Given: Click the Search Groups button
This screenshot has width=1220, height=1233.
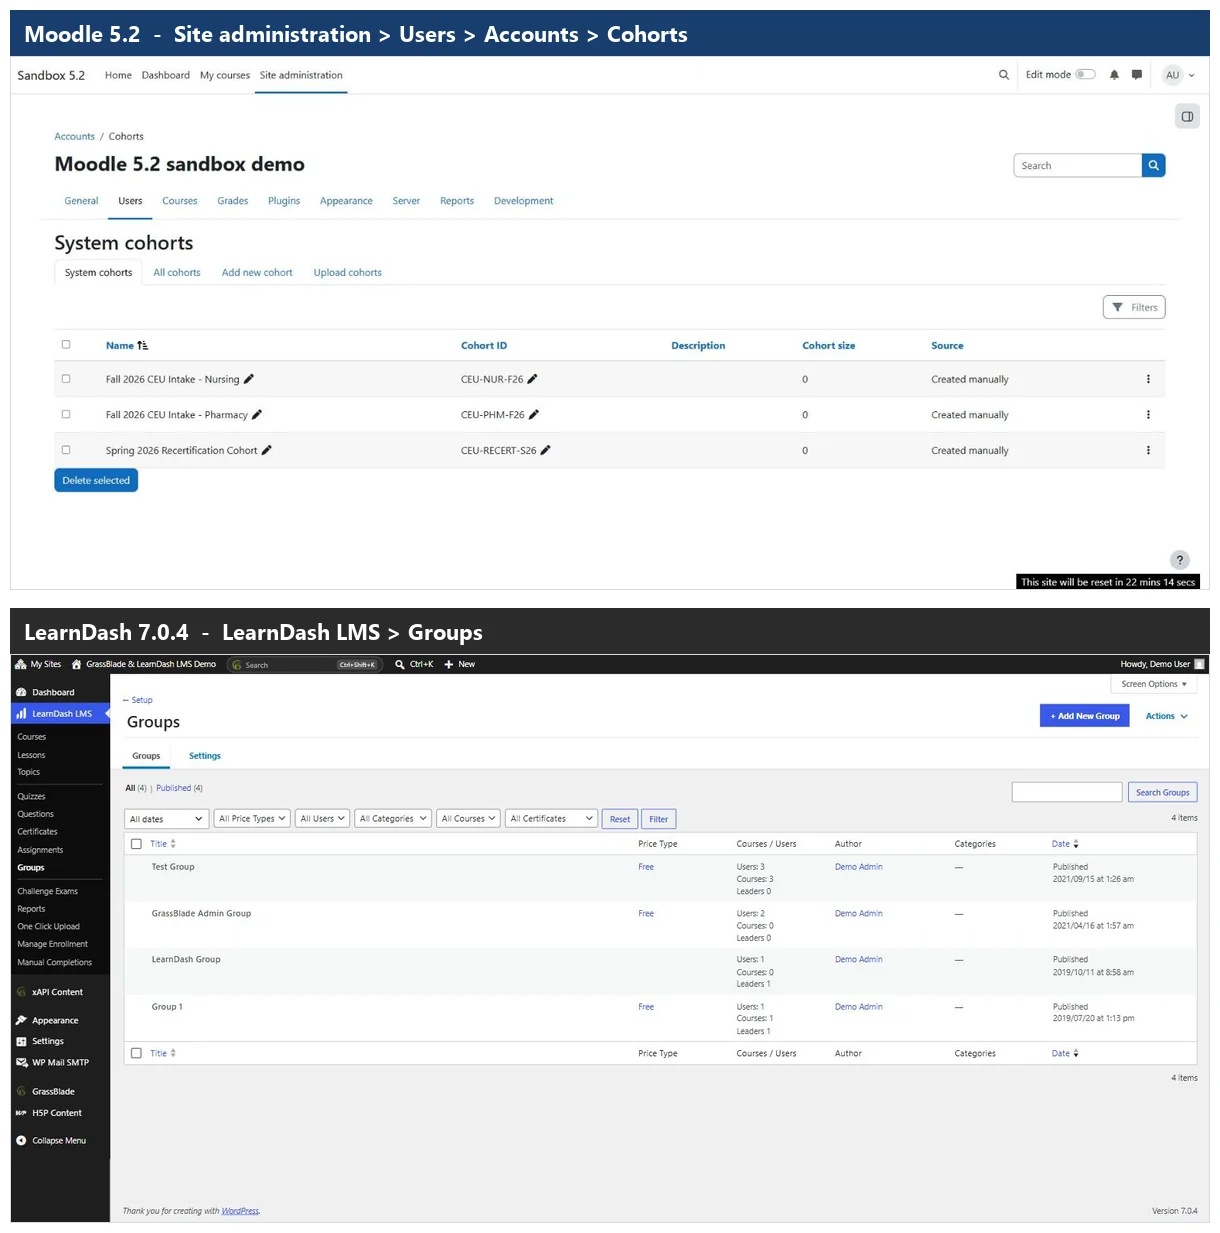Looking at the screenshot, I should [x=1162, y=793].
